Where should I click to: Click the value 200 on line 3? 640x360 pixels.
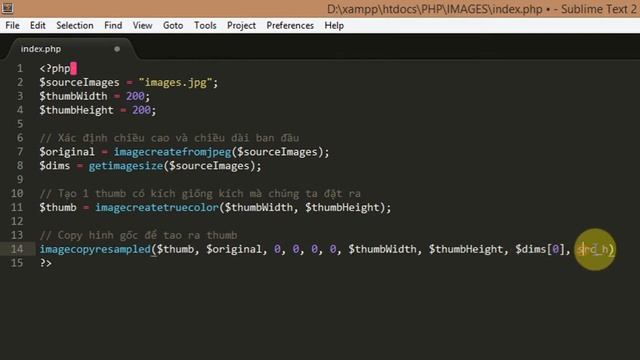pos(135,96)
